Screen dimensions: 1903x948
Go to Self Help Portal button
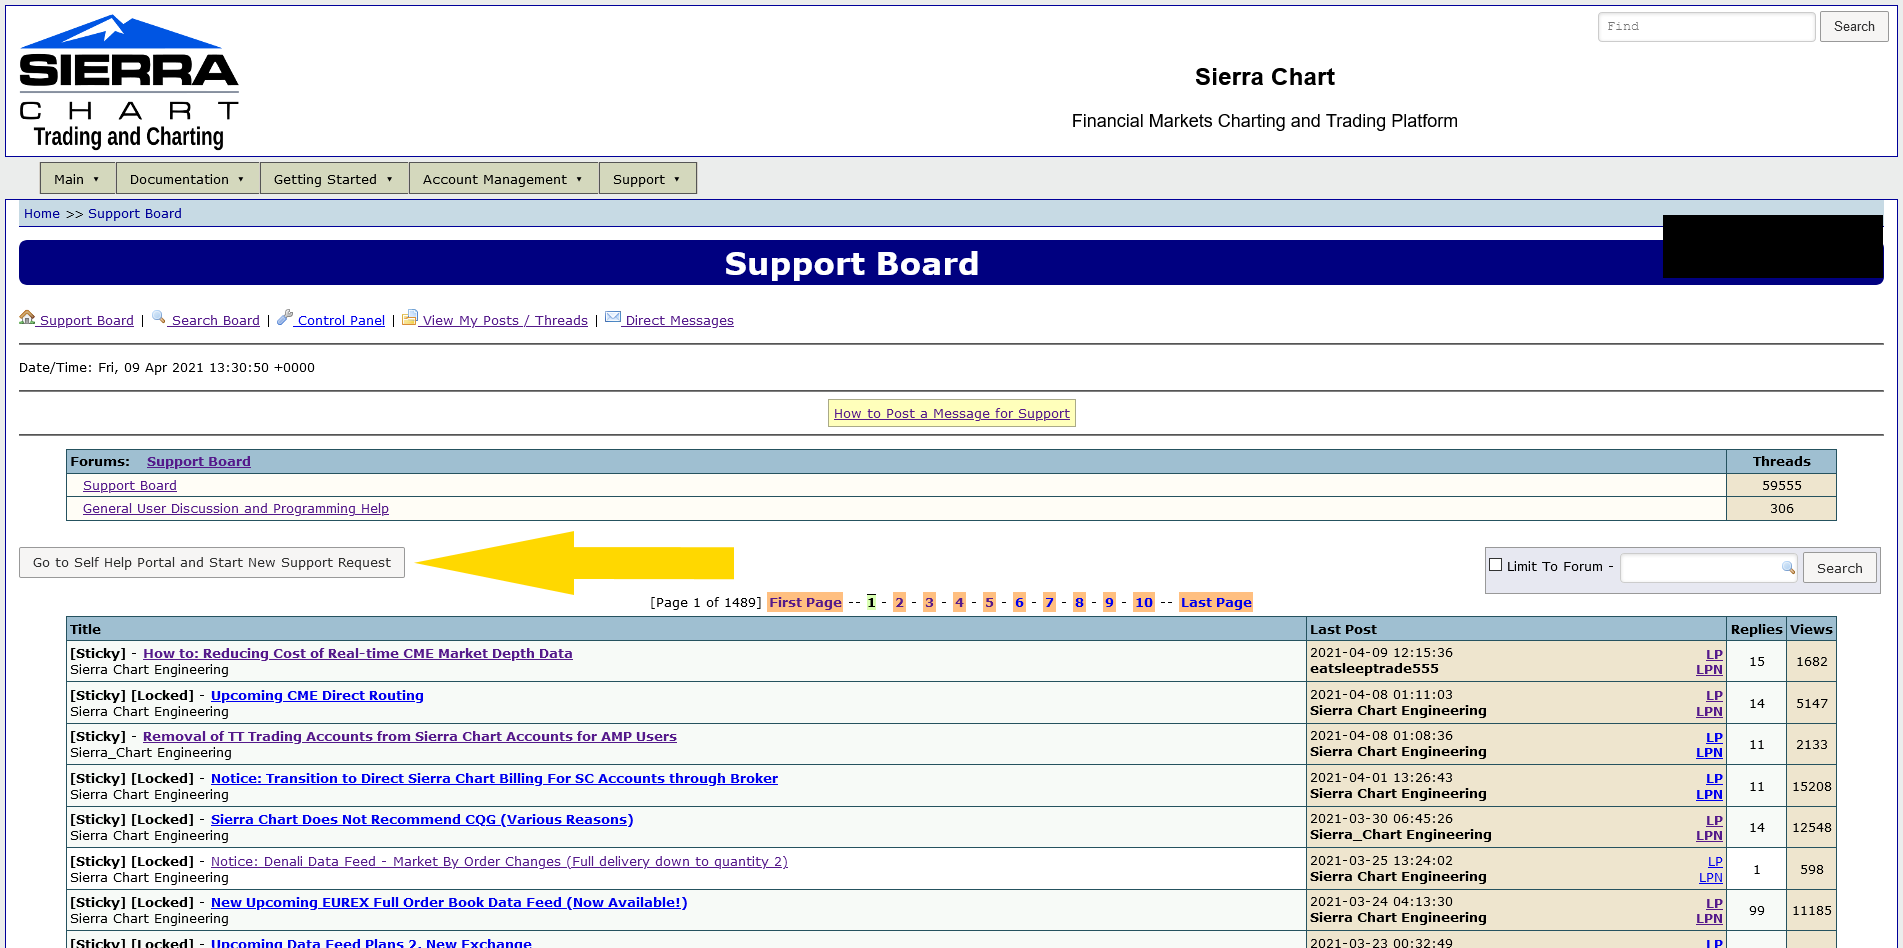tap(212, 563)
